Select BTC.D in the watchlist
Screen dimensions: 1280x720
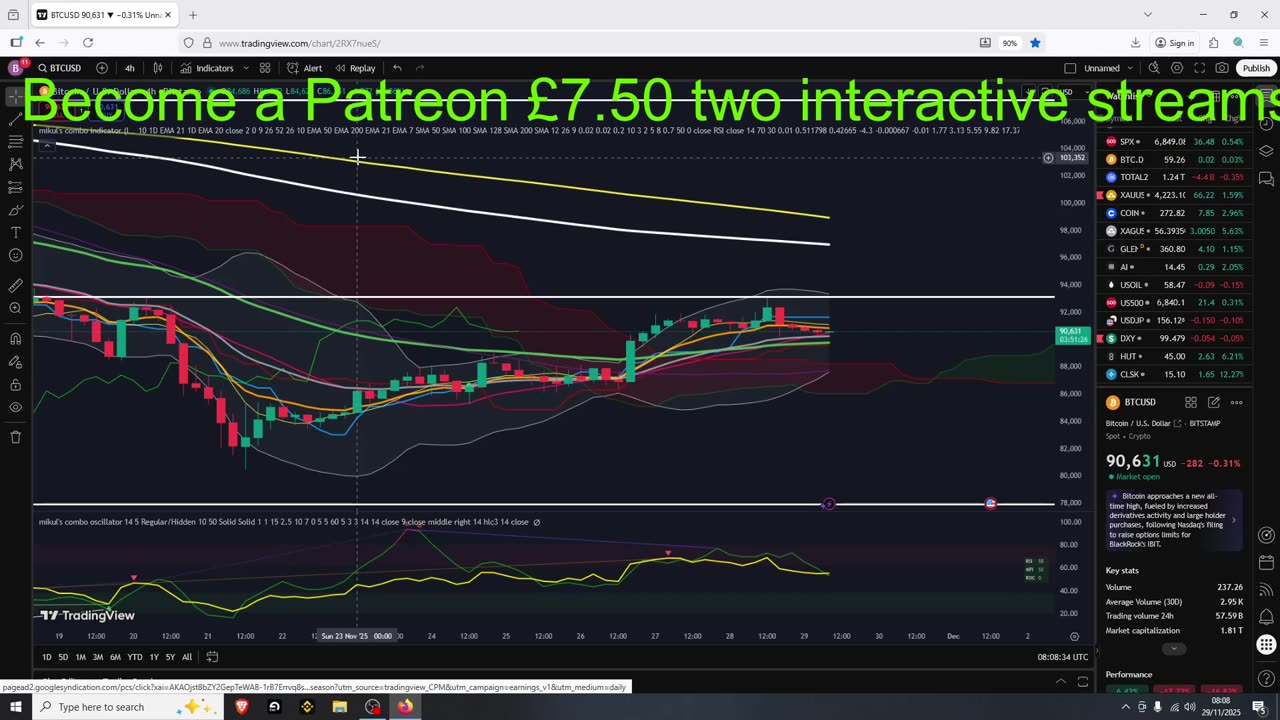1174,160
